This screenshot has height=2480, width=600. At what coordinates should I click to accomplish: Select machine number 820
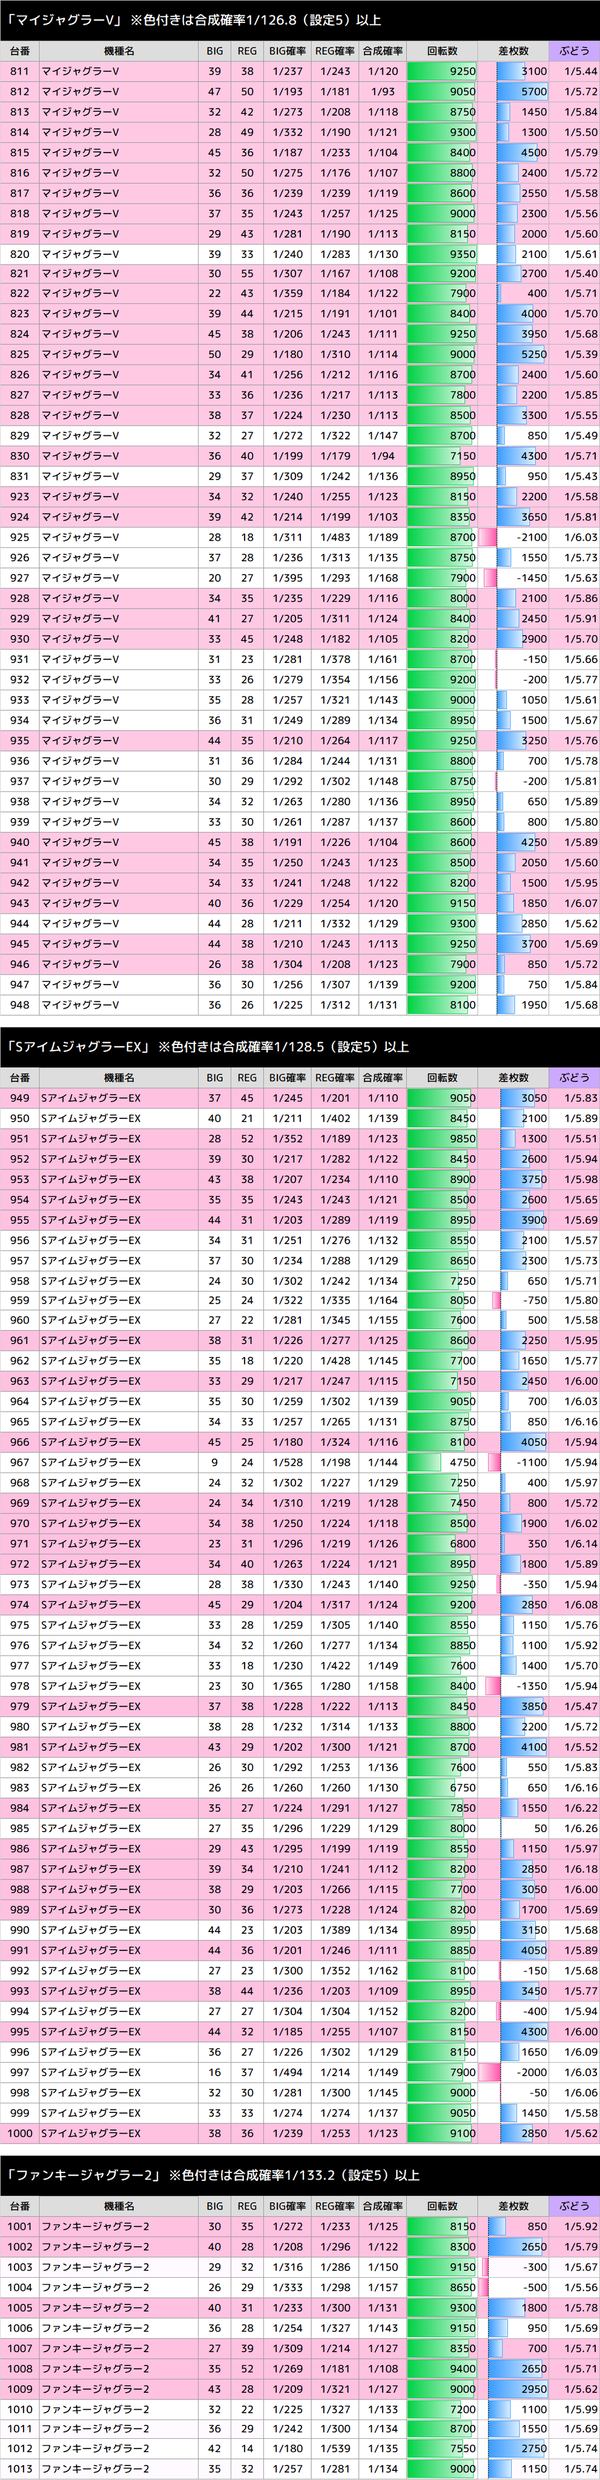coord(20,254)
